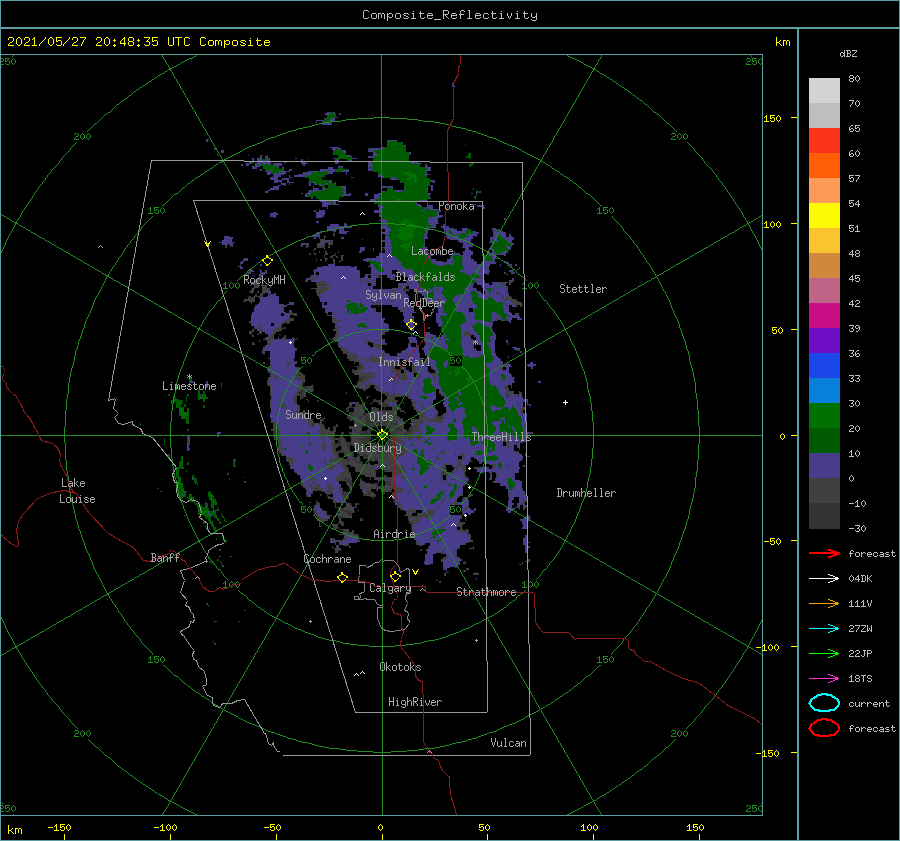900x841 pixels.
Task: Click the Airdrie city label
Action: pyautogui.click(x=394, y=534)
